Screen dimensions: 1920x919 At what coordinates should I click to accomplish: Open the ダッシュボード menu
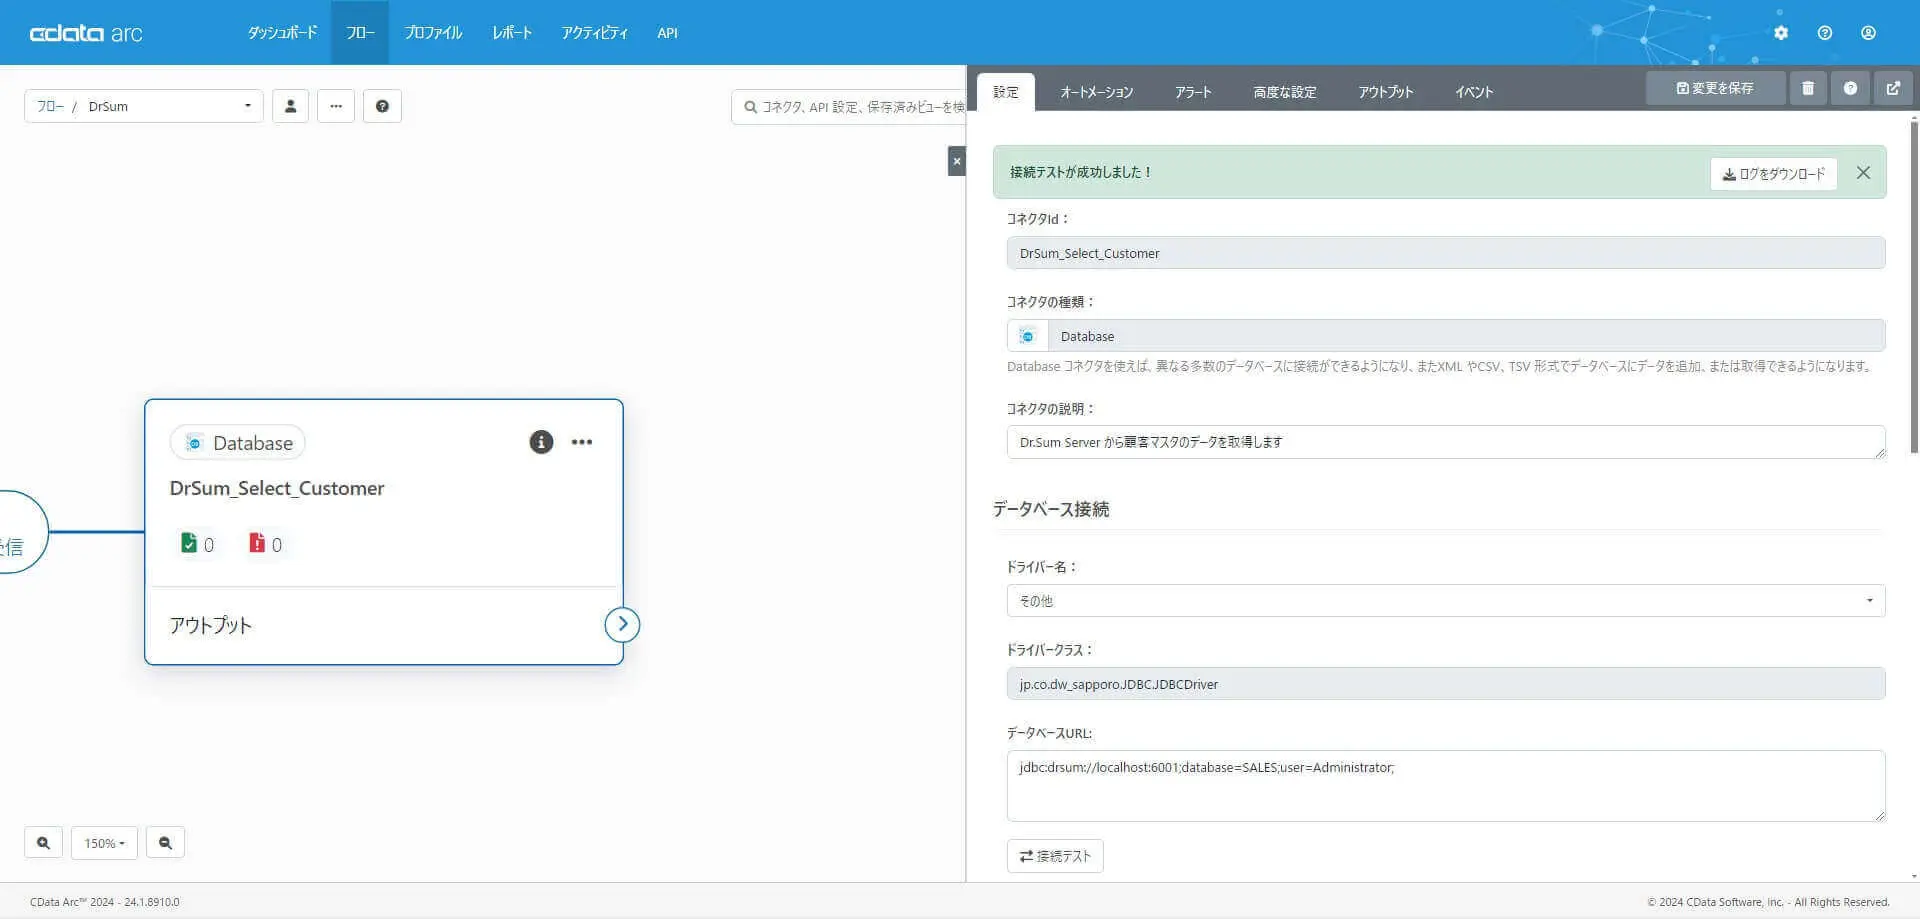tap(283, 33)
